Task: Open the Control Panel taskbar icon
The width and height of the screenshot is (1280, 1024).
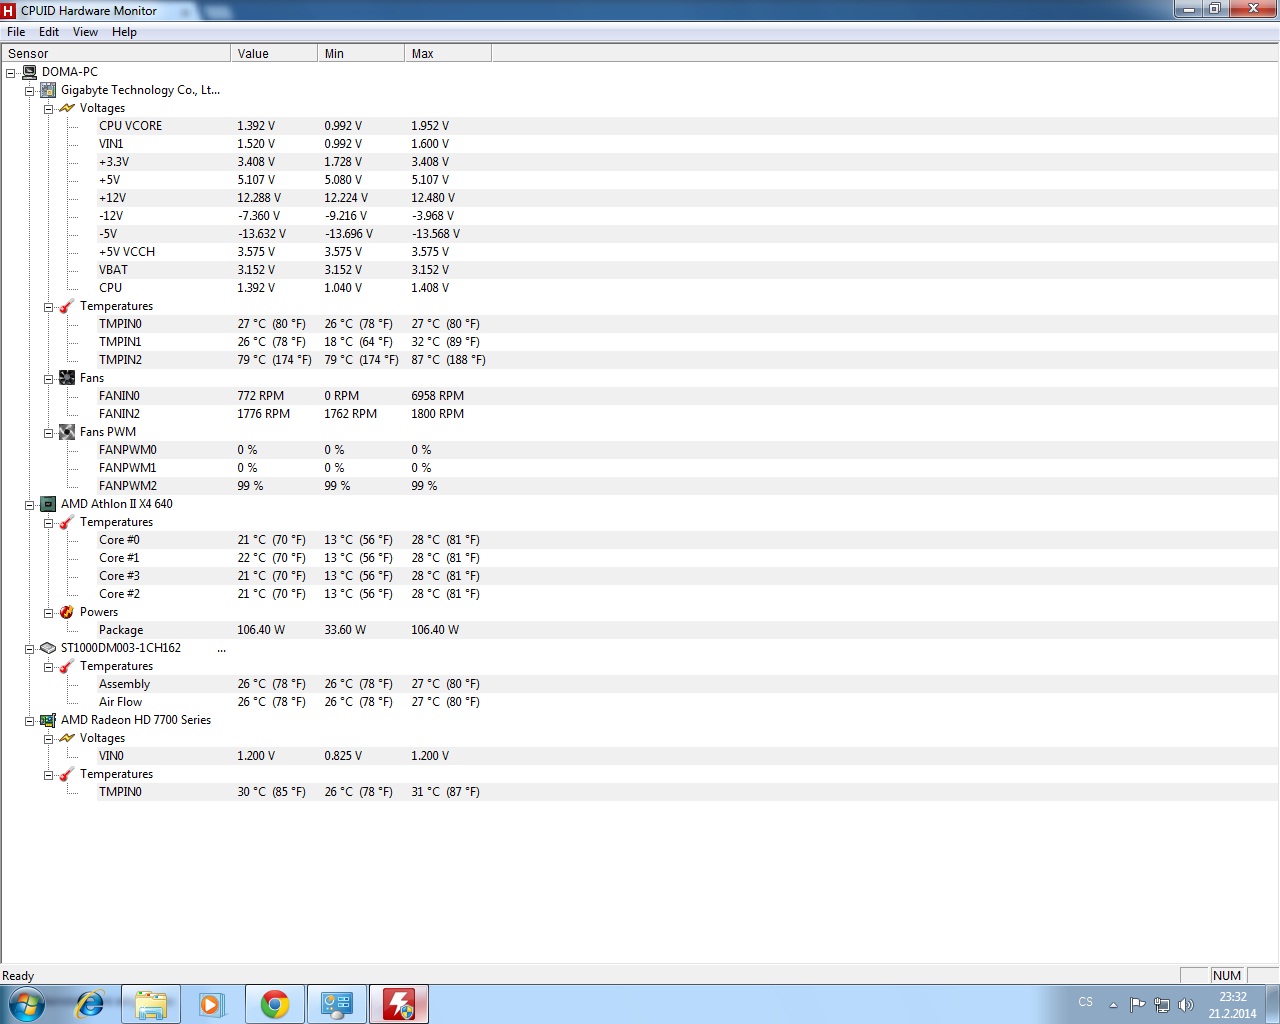Action: pos(337,1004)
